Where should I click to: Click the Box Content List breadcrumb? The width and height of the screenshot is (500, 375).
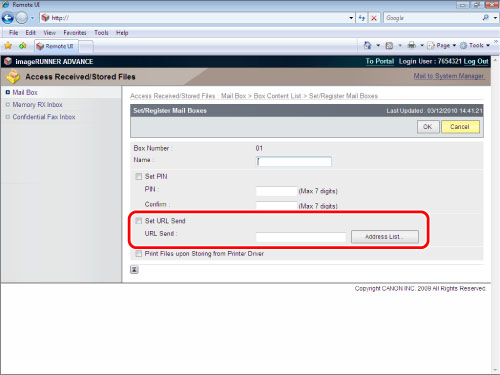click(x=277, y=96)
